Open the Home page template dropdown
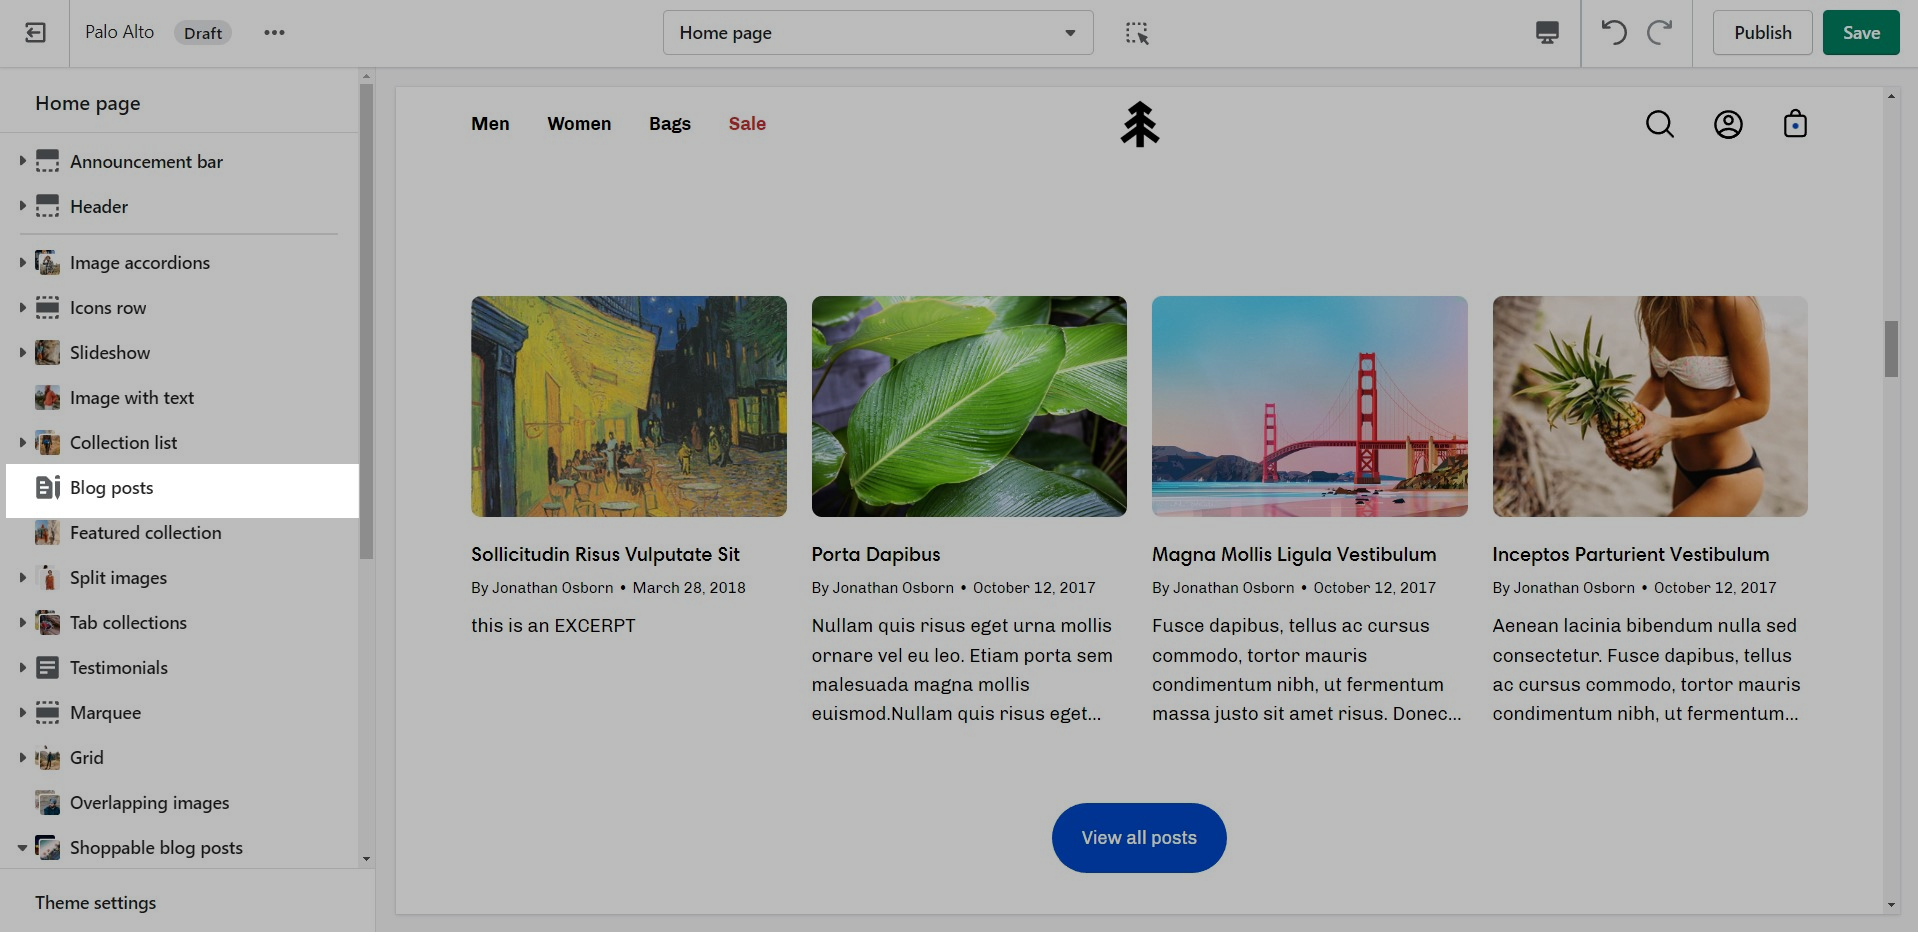 pos(877,33)
